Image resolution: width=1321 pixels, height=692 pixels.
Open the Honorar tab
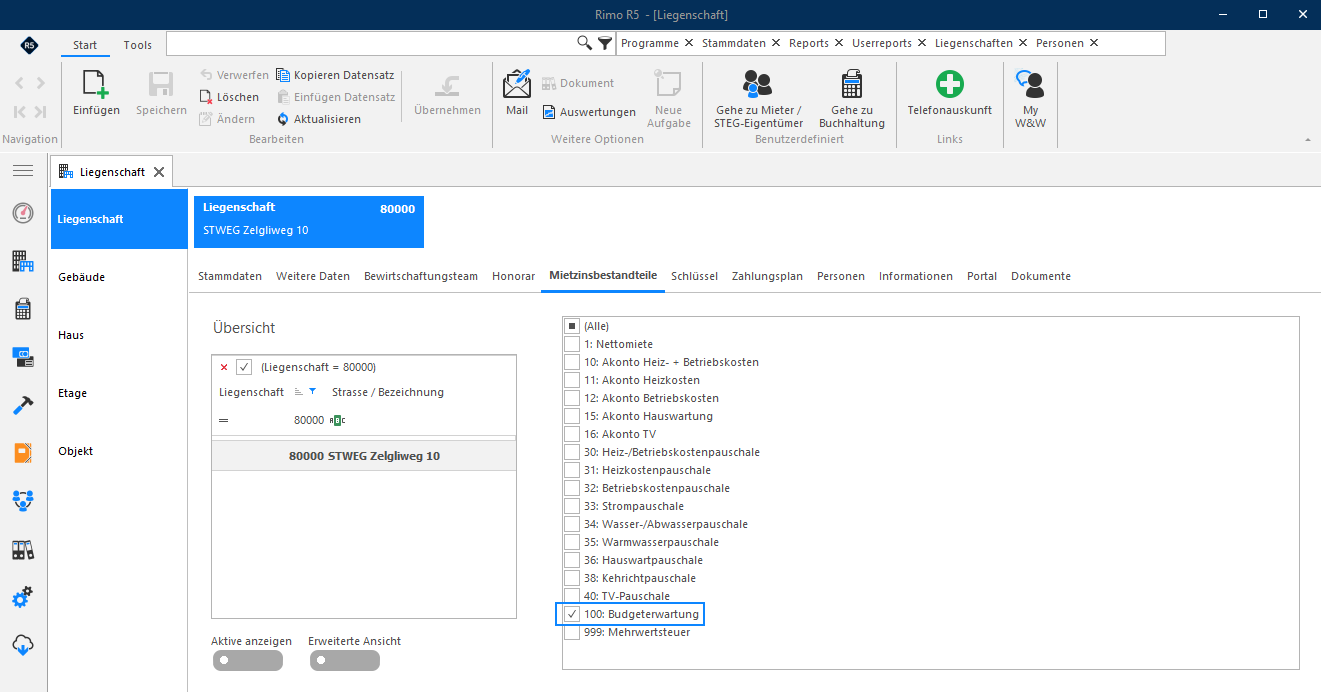514,276
